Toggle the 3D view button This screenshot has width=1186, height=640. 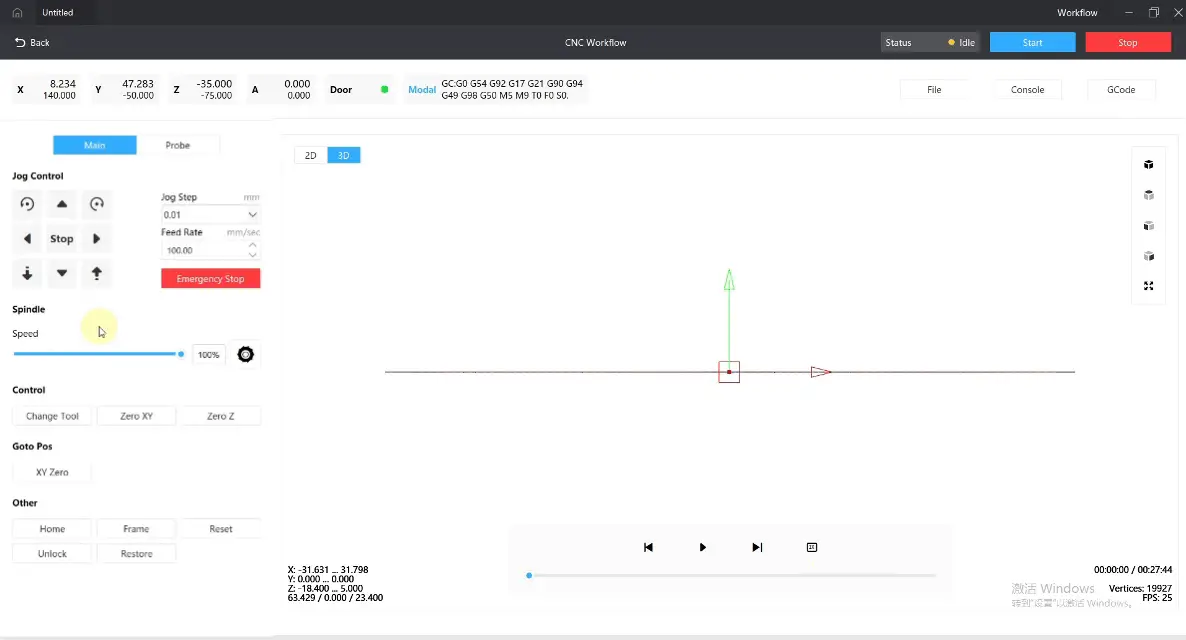(x=343, y=155)
